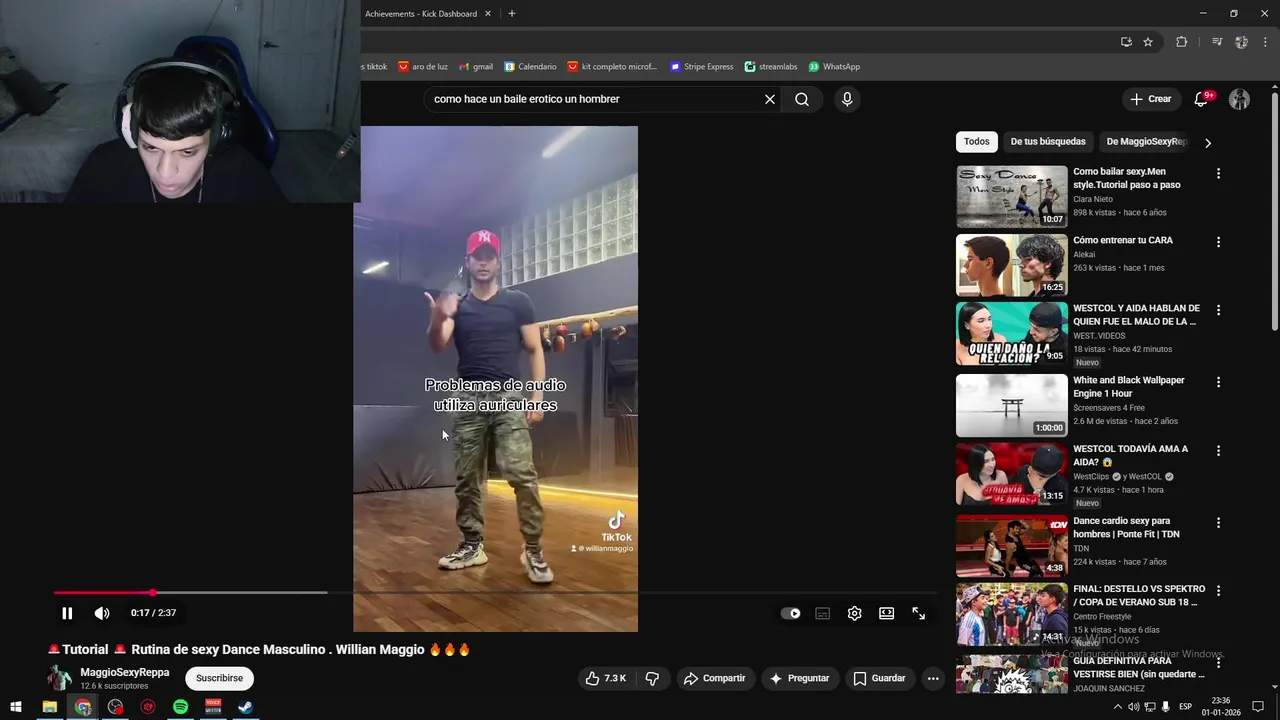Save the video with the Guardar button
This screenshot has width=1280, height=720.
[x=879, y=678]
